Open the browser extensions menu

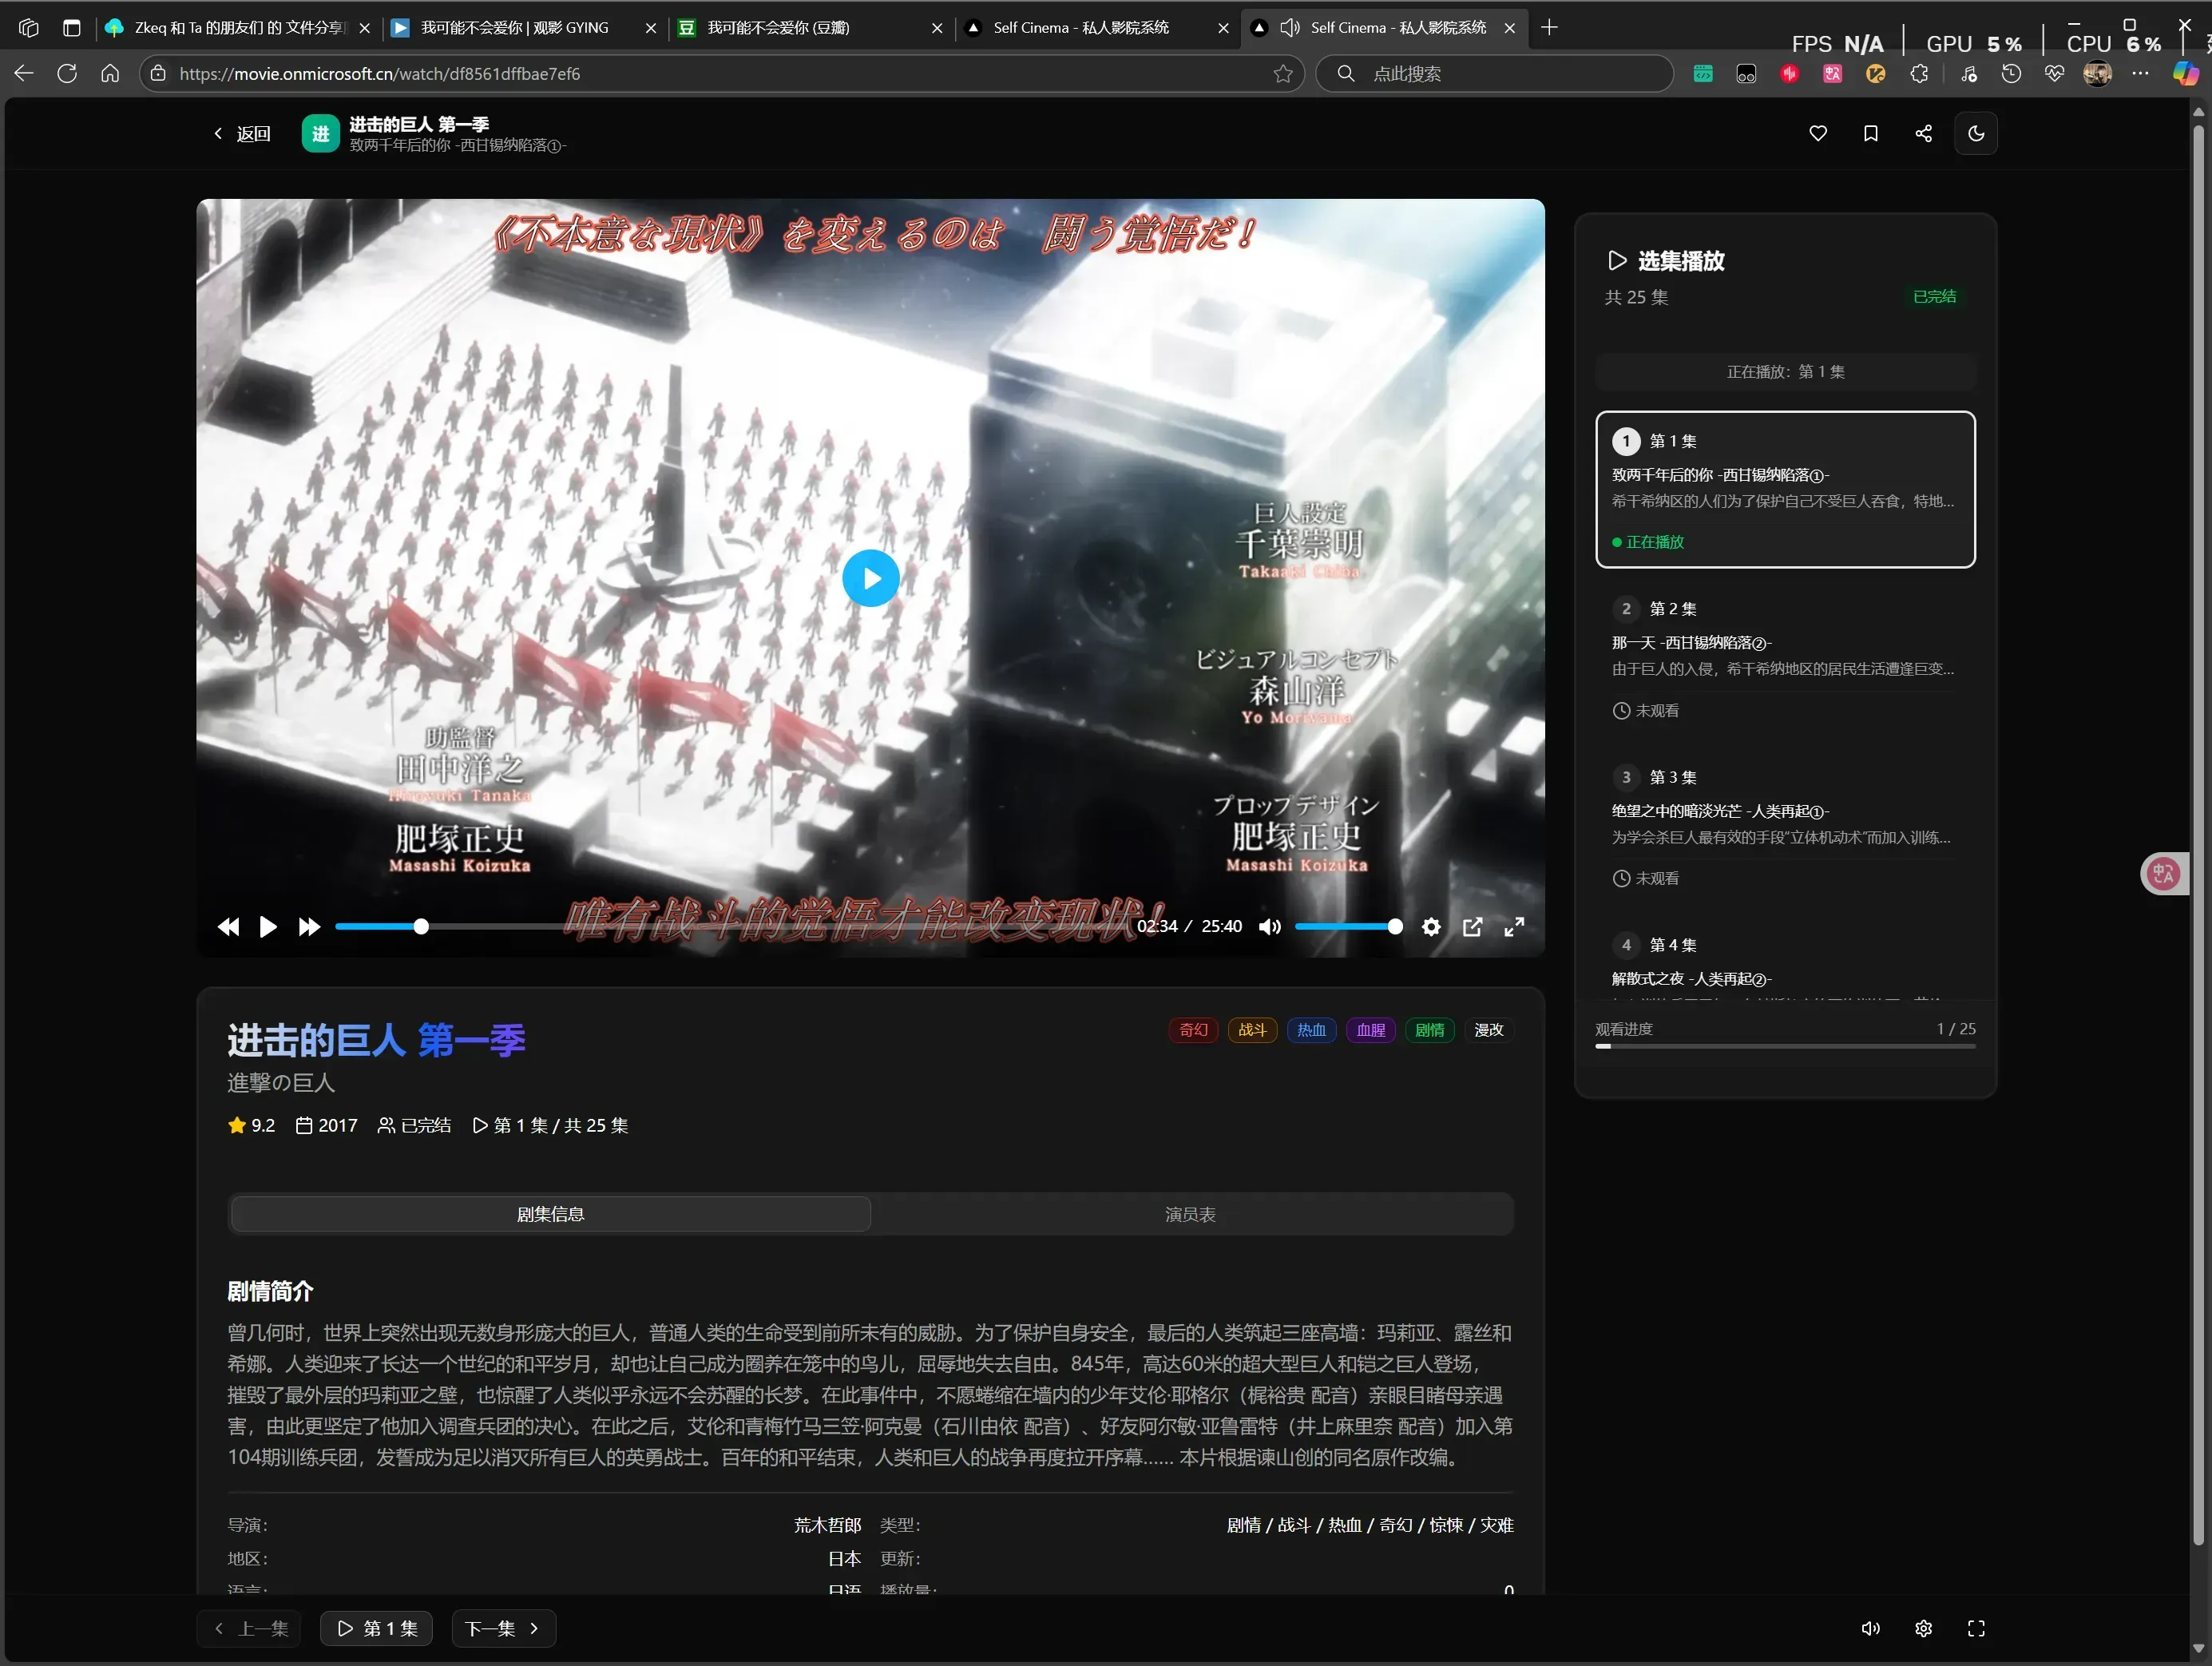coord(1919,73)
